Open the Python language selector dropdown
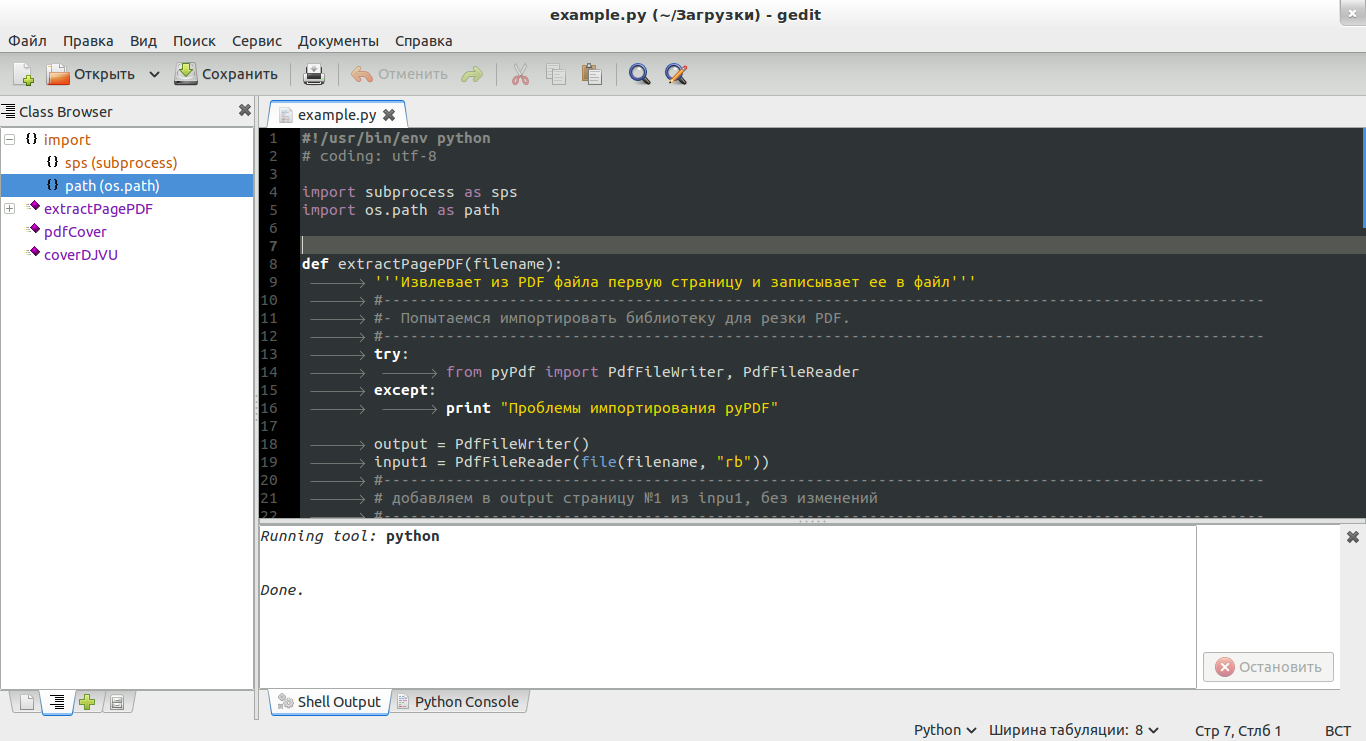This screenshot has width=1366, height=741. [945, 730]
